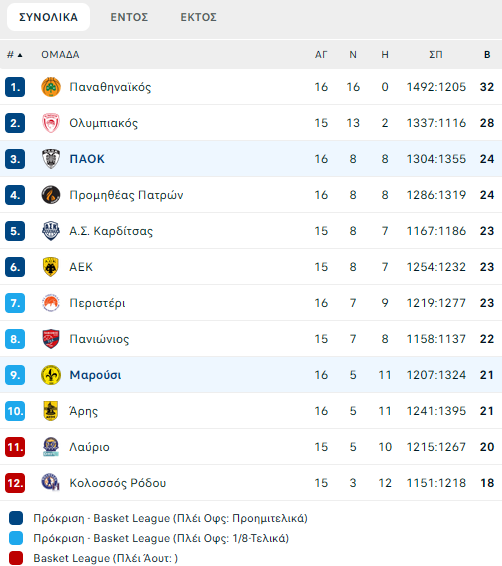Select the Προμηθέας Πατρών logo

(x=51, y=195)
